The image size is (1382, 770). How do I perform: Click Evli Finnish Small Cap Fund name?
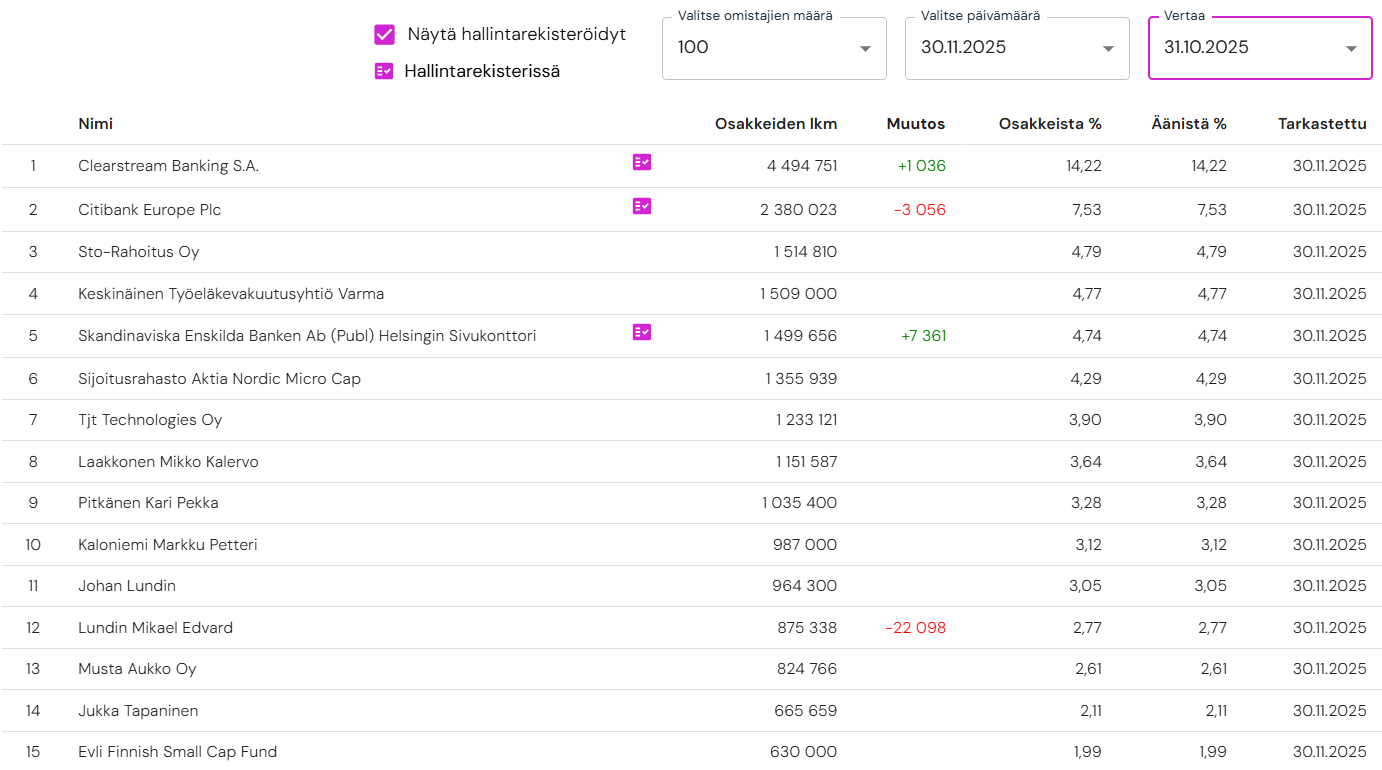[177, 752]
